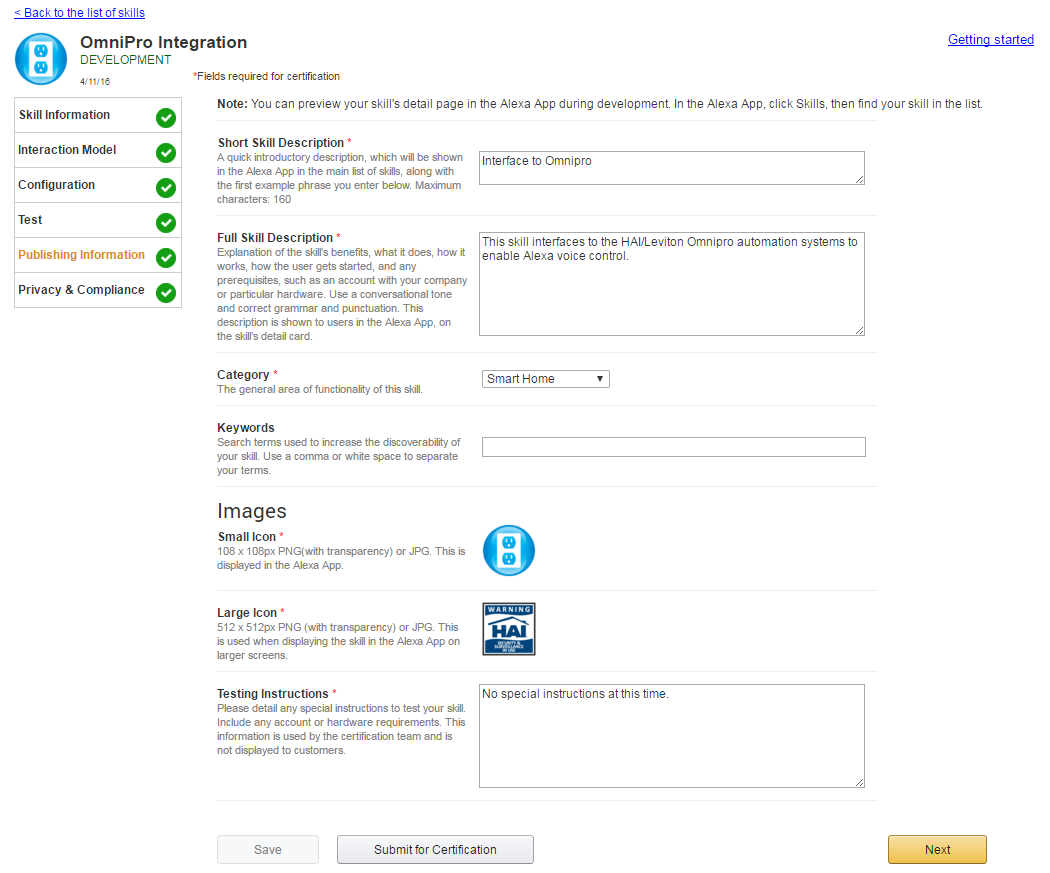Click green checkmark beside Privacy & Compliance

point(166,293)
